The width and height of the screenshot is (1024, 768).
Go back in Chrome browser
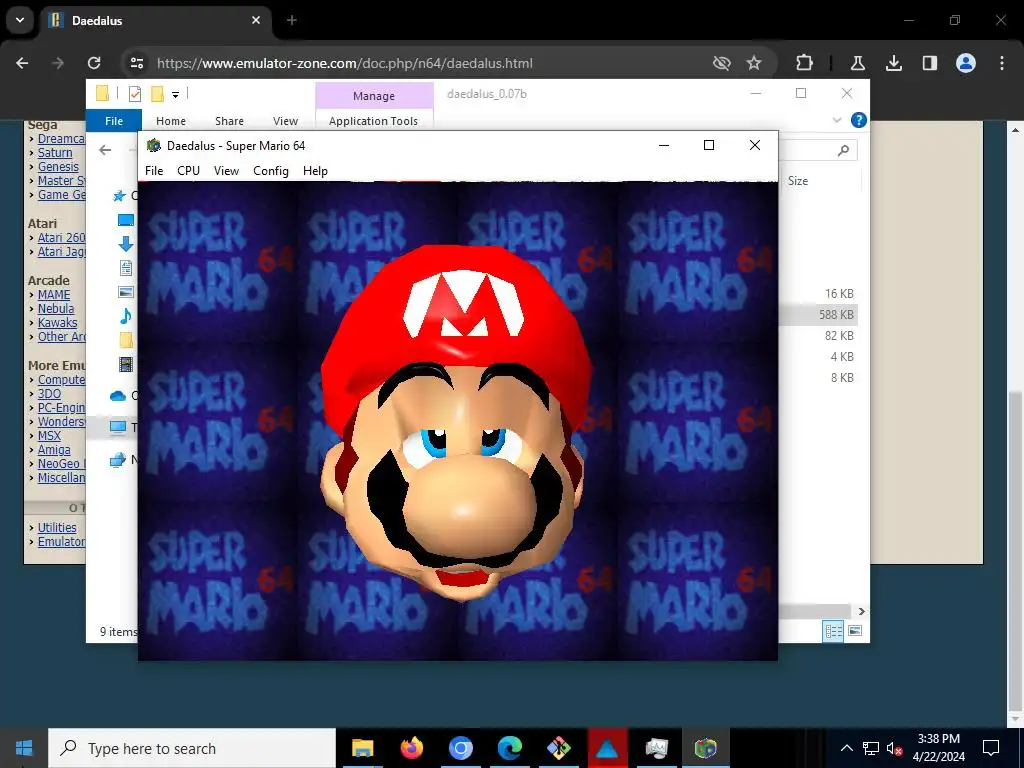pos(22,63)
